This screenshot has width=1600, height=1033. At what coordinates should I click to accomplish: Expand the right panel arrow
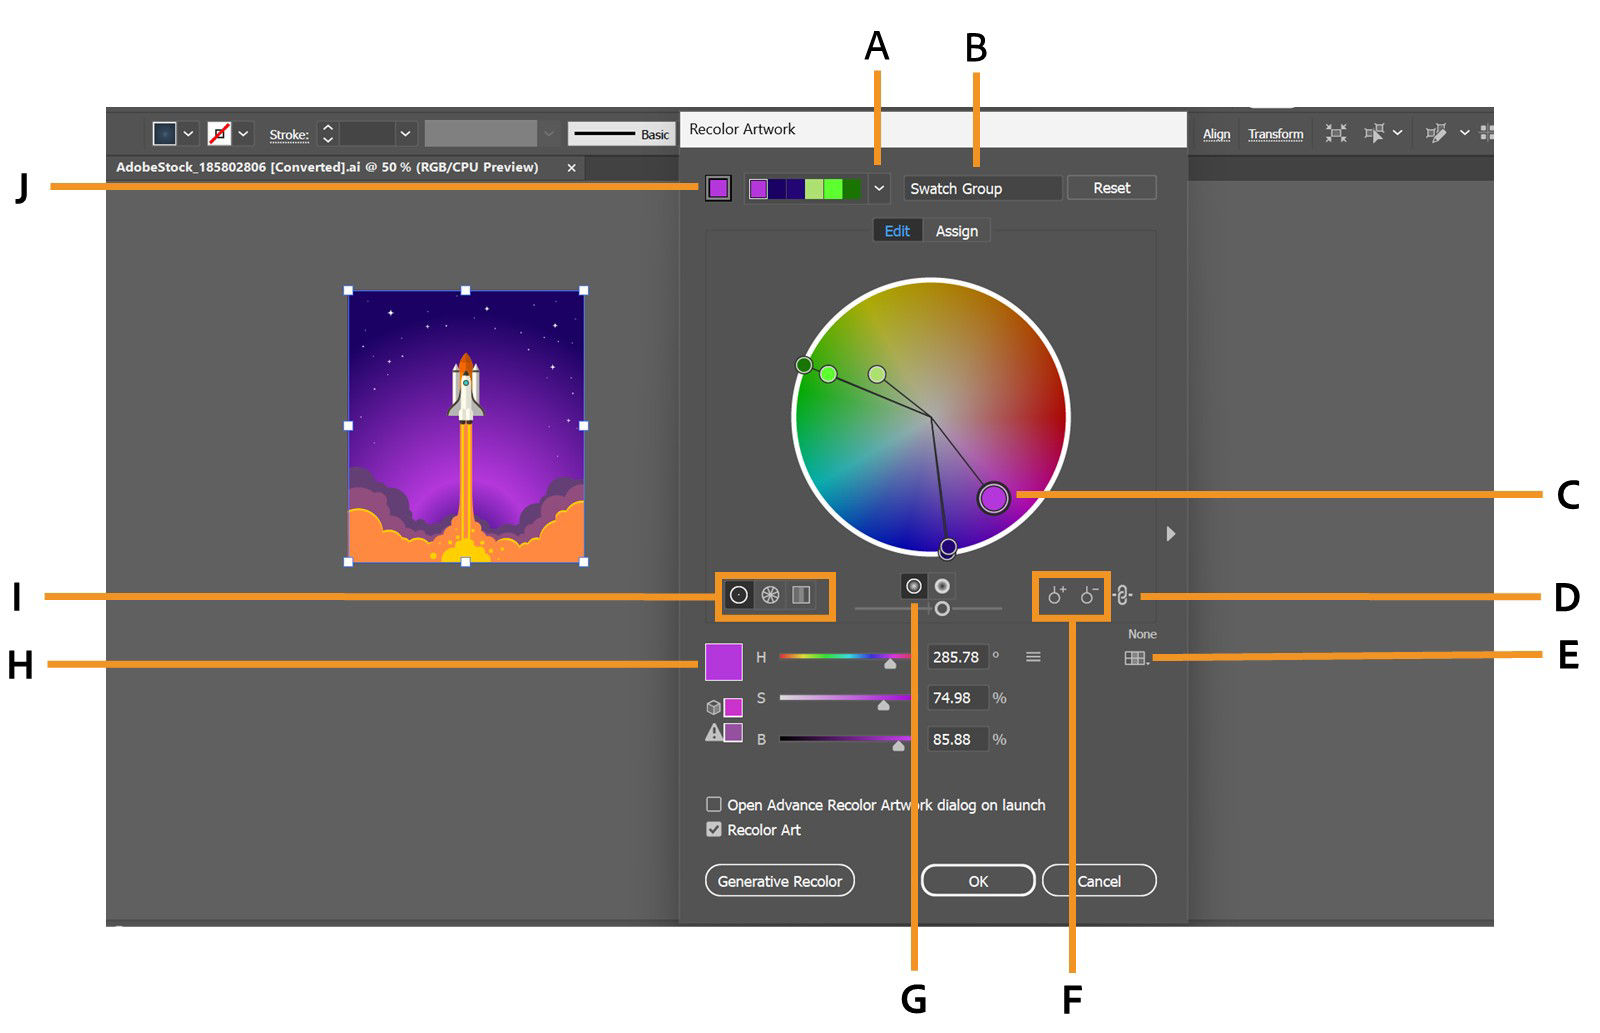pos(1170,534)
